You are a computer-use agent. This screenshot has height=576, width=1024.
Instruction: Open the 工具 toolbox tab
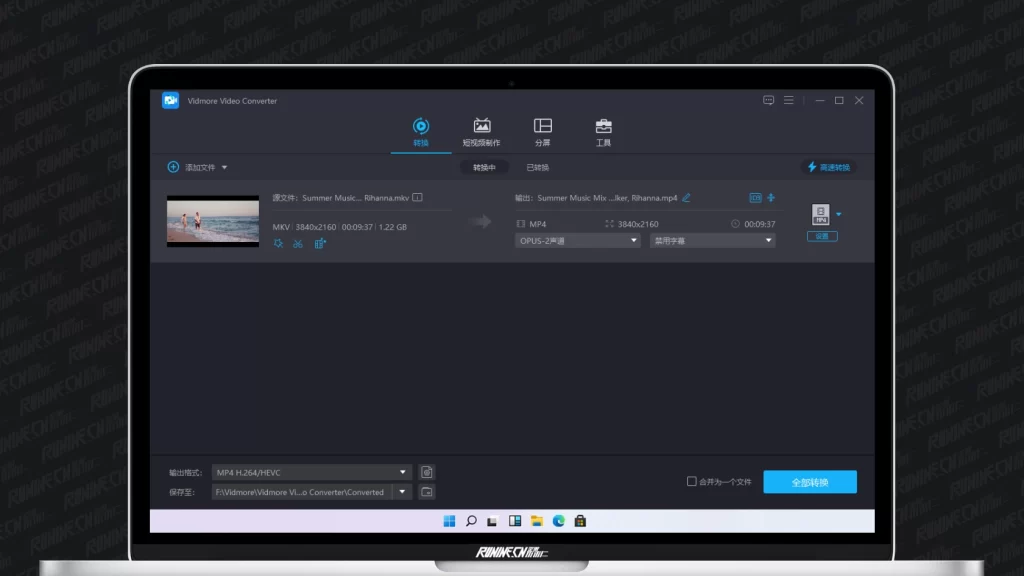coord(603,132)
